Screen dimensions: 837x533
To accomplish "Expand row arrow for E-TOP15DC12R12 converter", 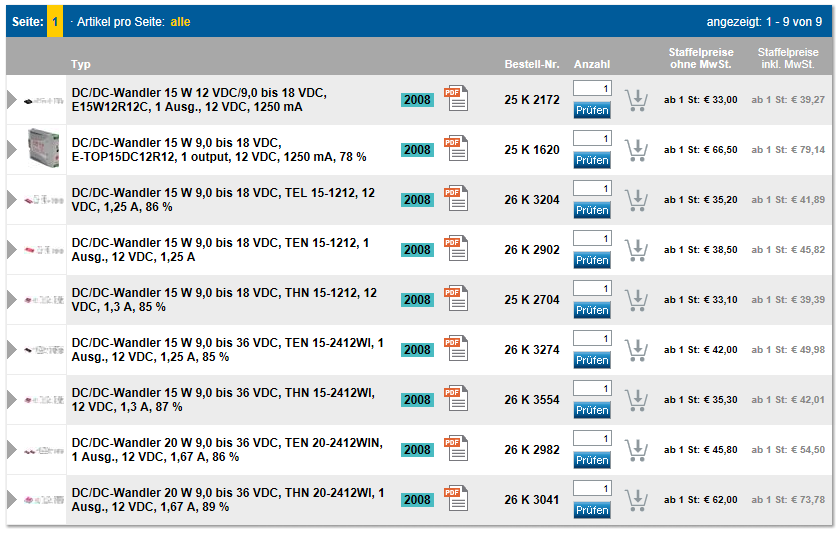I will pos(12,150).
